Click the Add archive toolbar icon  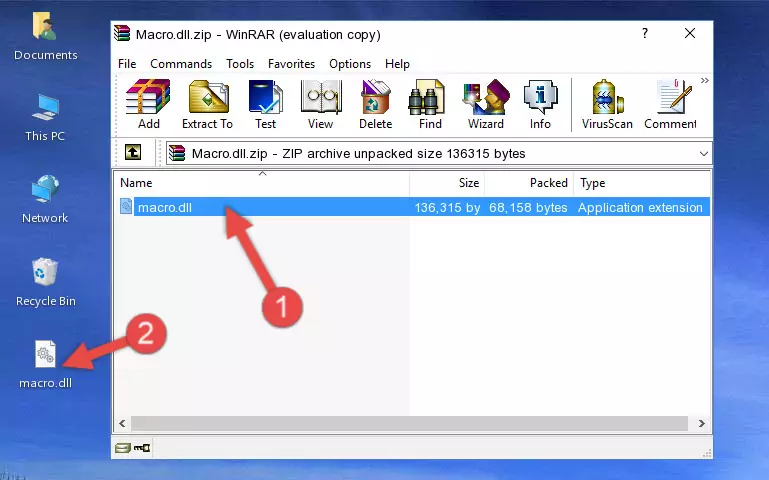point(148,104)
